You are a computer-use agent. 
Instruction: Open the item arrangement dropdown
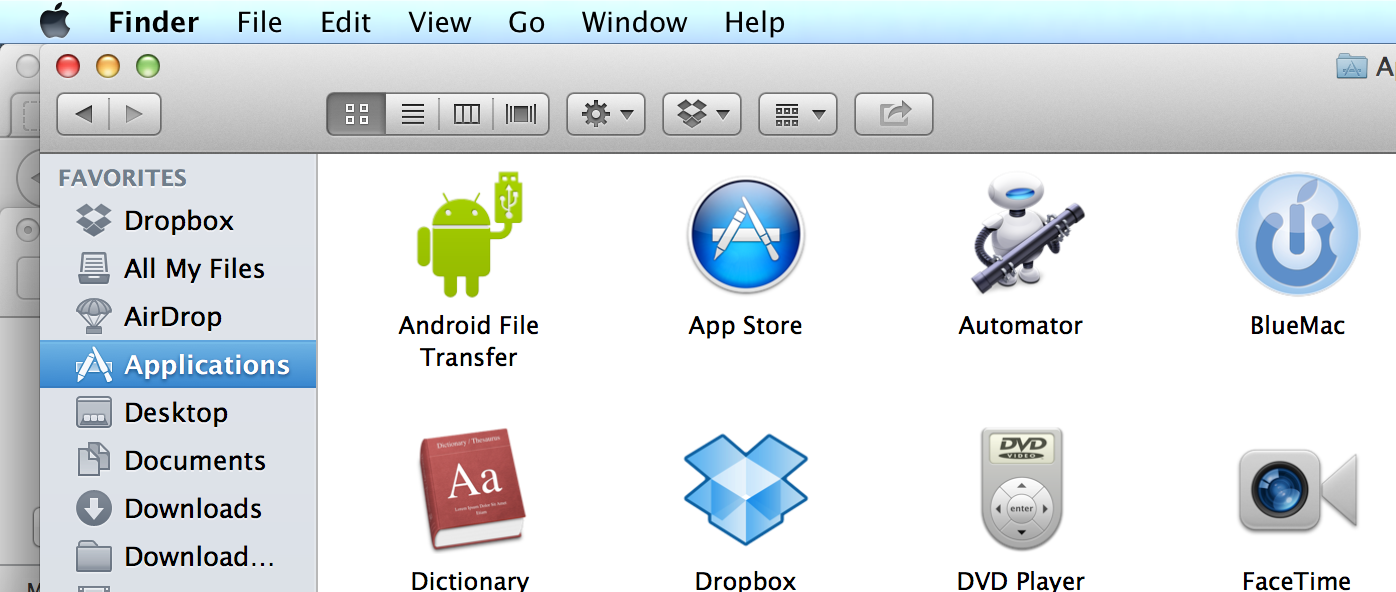coord(798,114)
